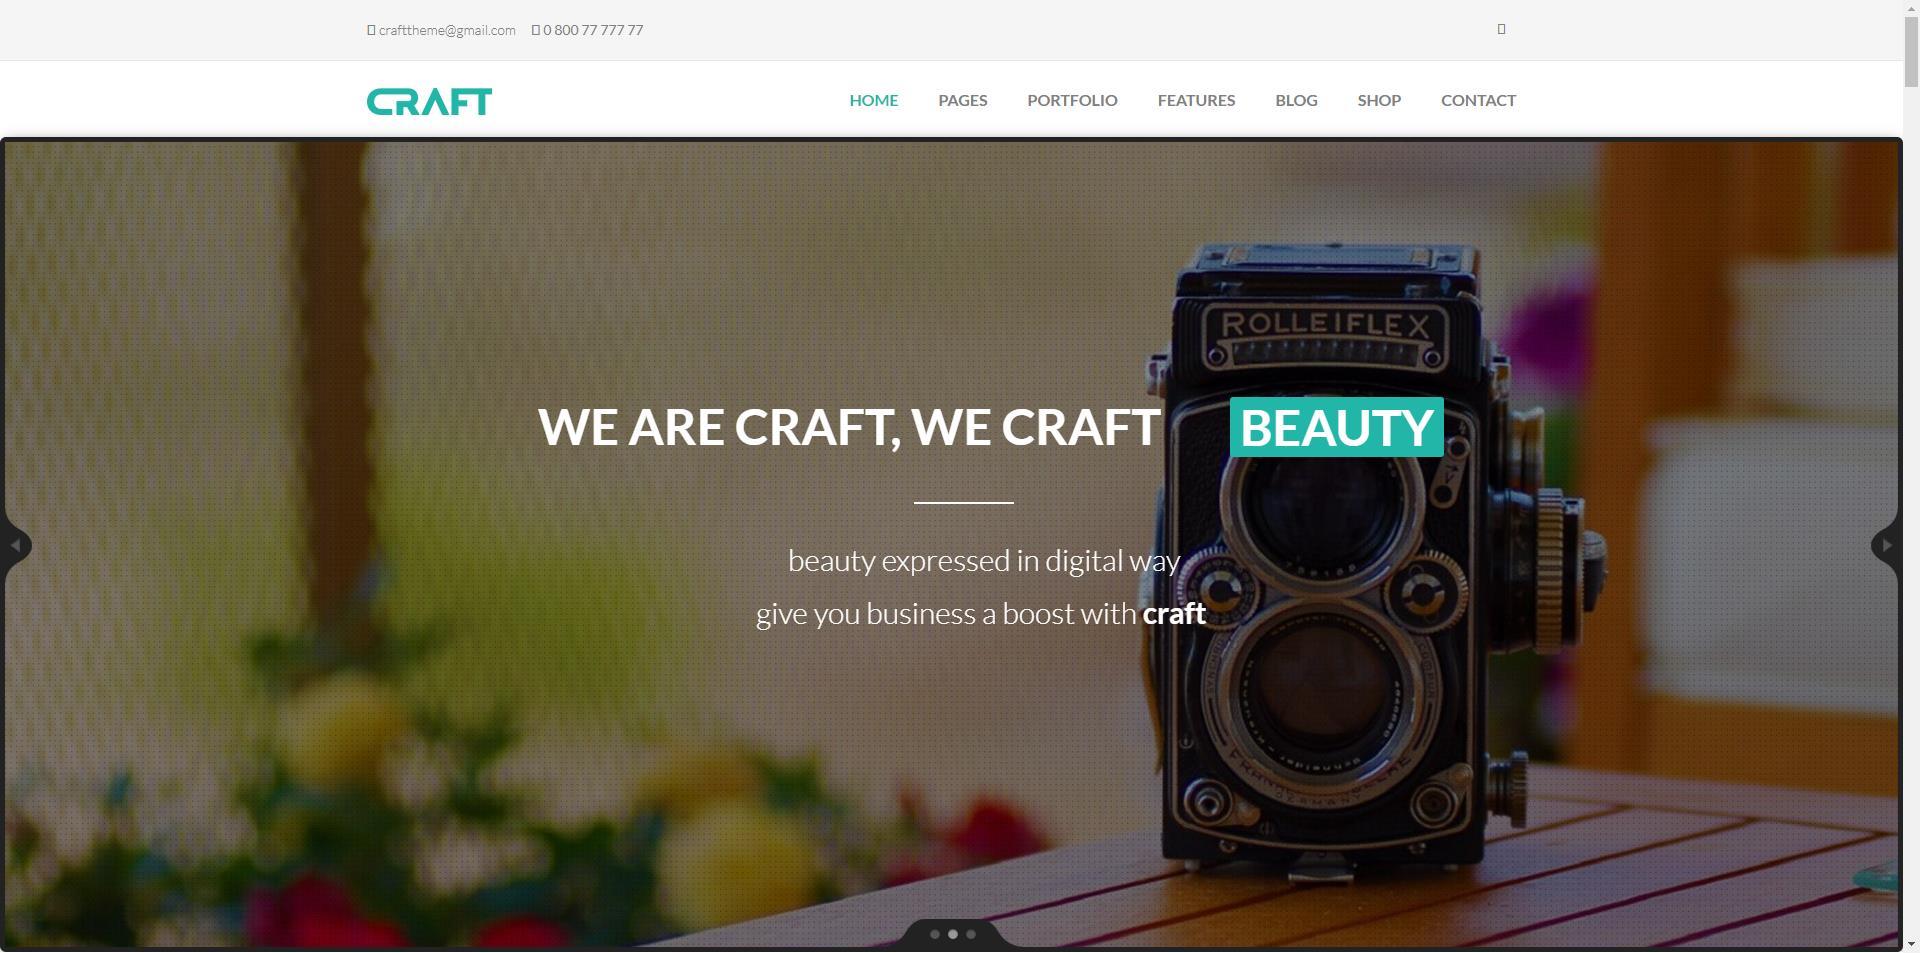Click the page vertical scrollbar thumb
The width and height of the screenshot is (1920, 953).
(x=1911, y=52)
